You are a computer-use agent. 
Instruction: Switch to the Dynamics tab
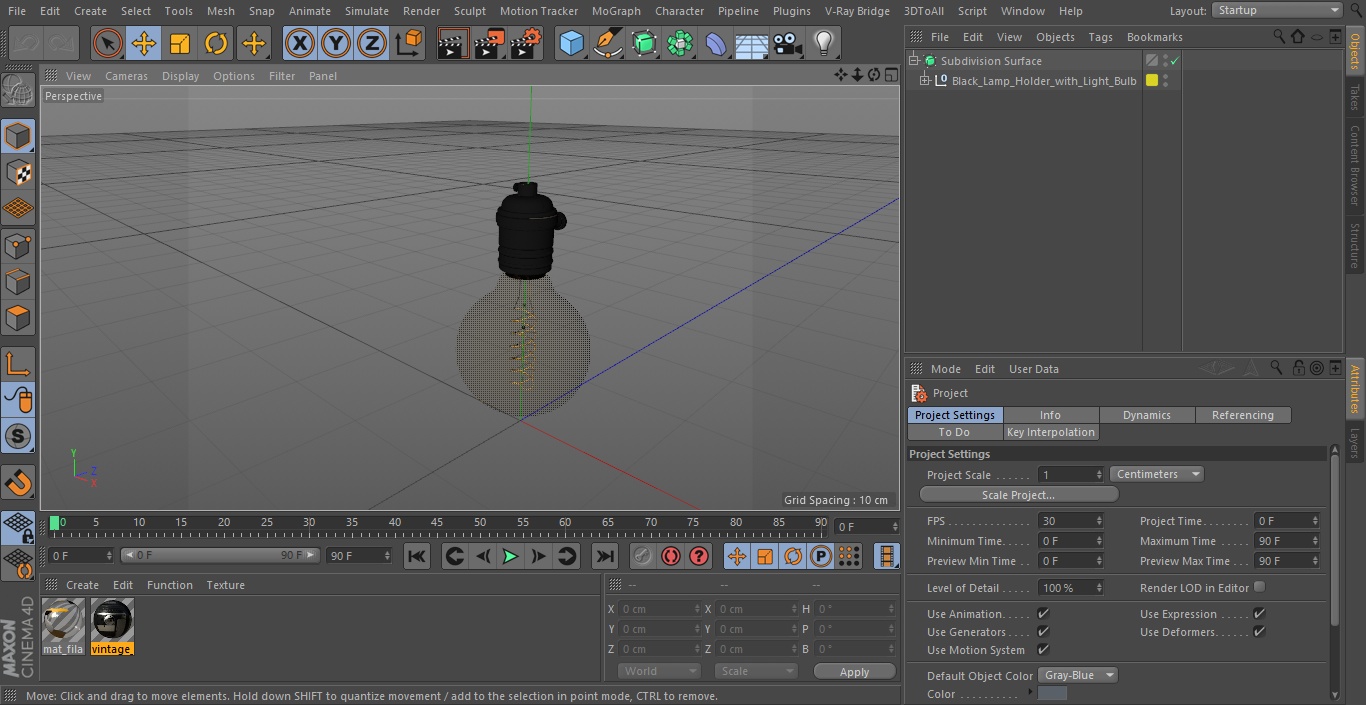click(1147, 415)
